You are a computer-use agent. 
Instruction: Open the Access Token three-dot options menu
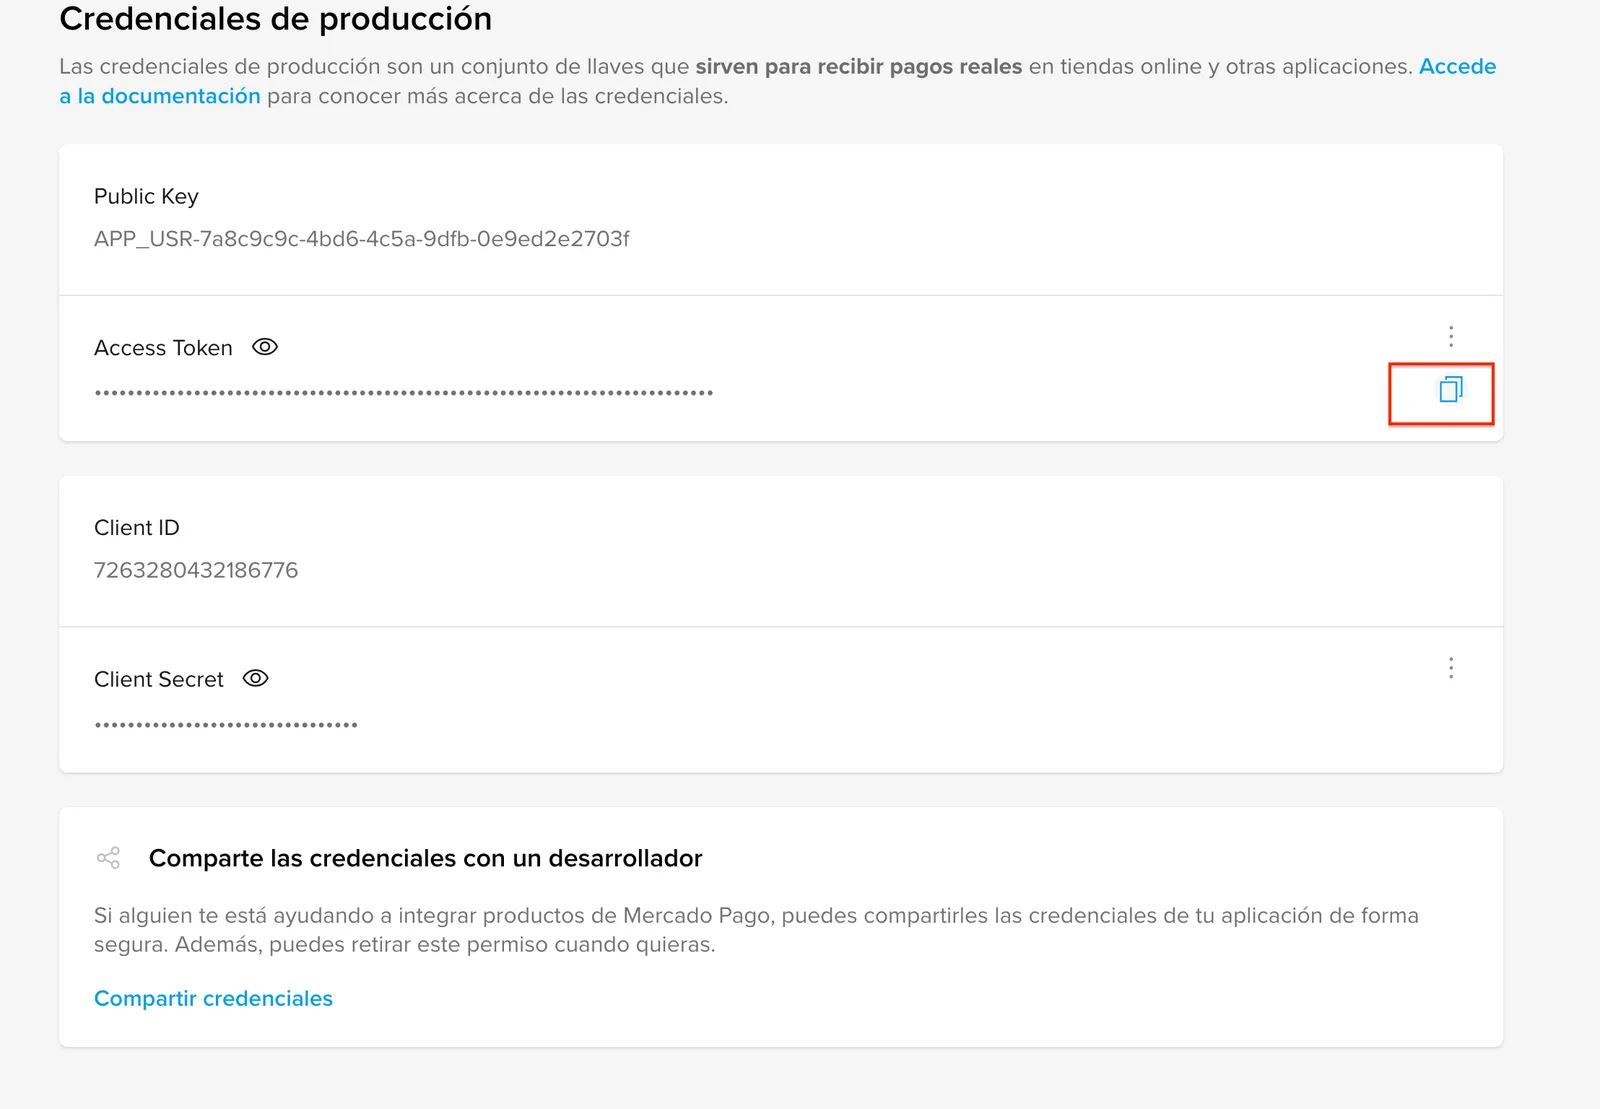click(1451, 336)
